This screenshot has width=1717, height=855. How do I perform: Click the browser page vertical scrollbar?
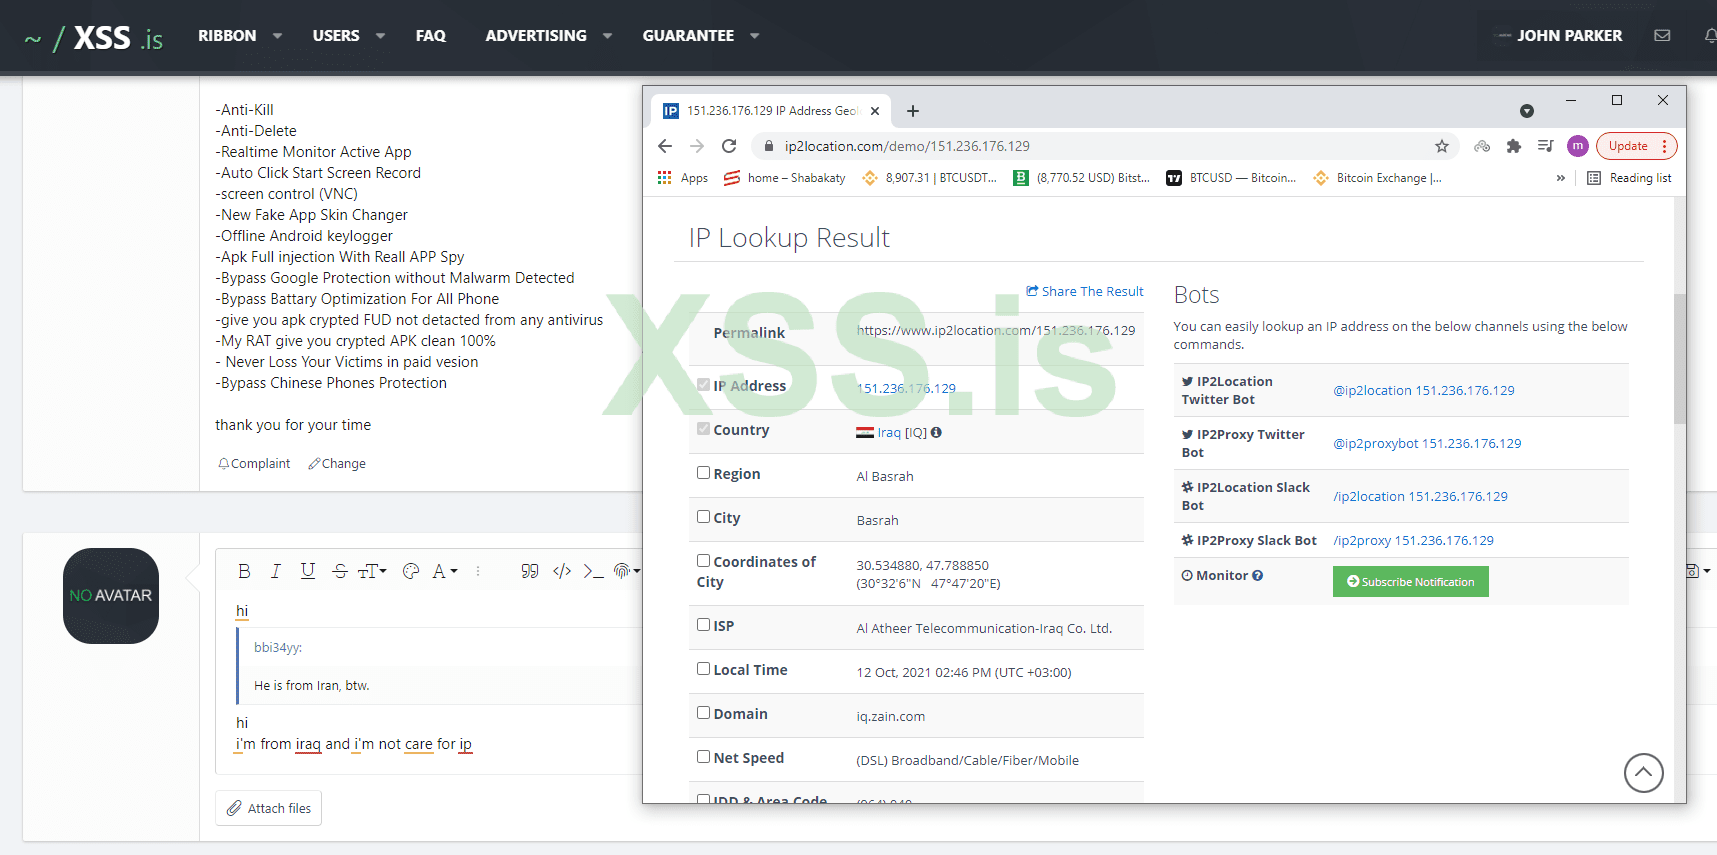tap(1680, 360)
